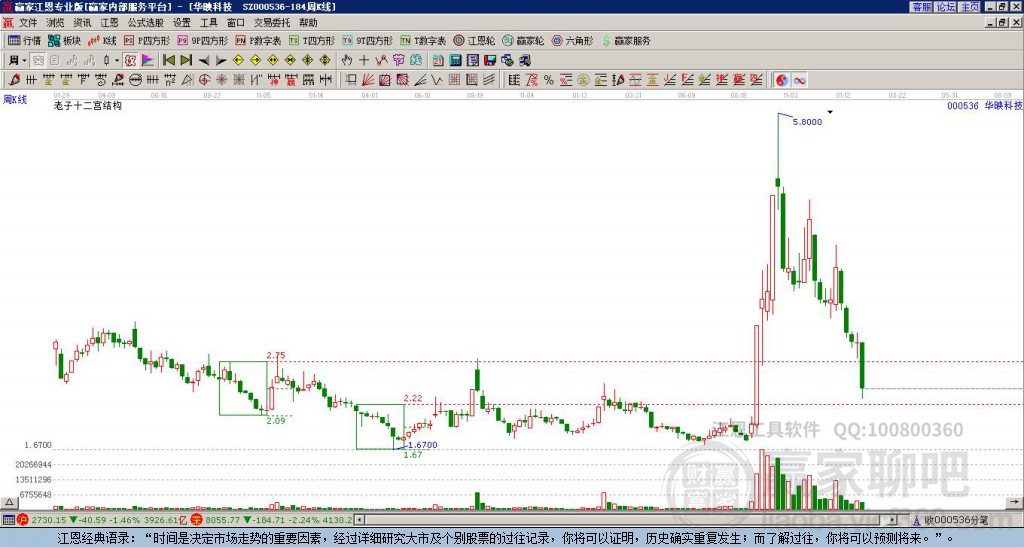Open the 9P四方形 tool
This screenshot has height=548, width=1024.
pyautogui.click(x=202, y=40)
